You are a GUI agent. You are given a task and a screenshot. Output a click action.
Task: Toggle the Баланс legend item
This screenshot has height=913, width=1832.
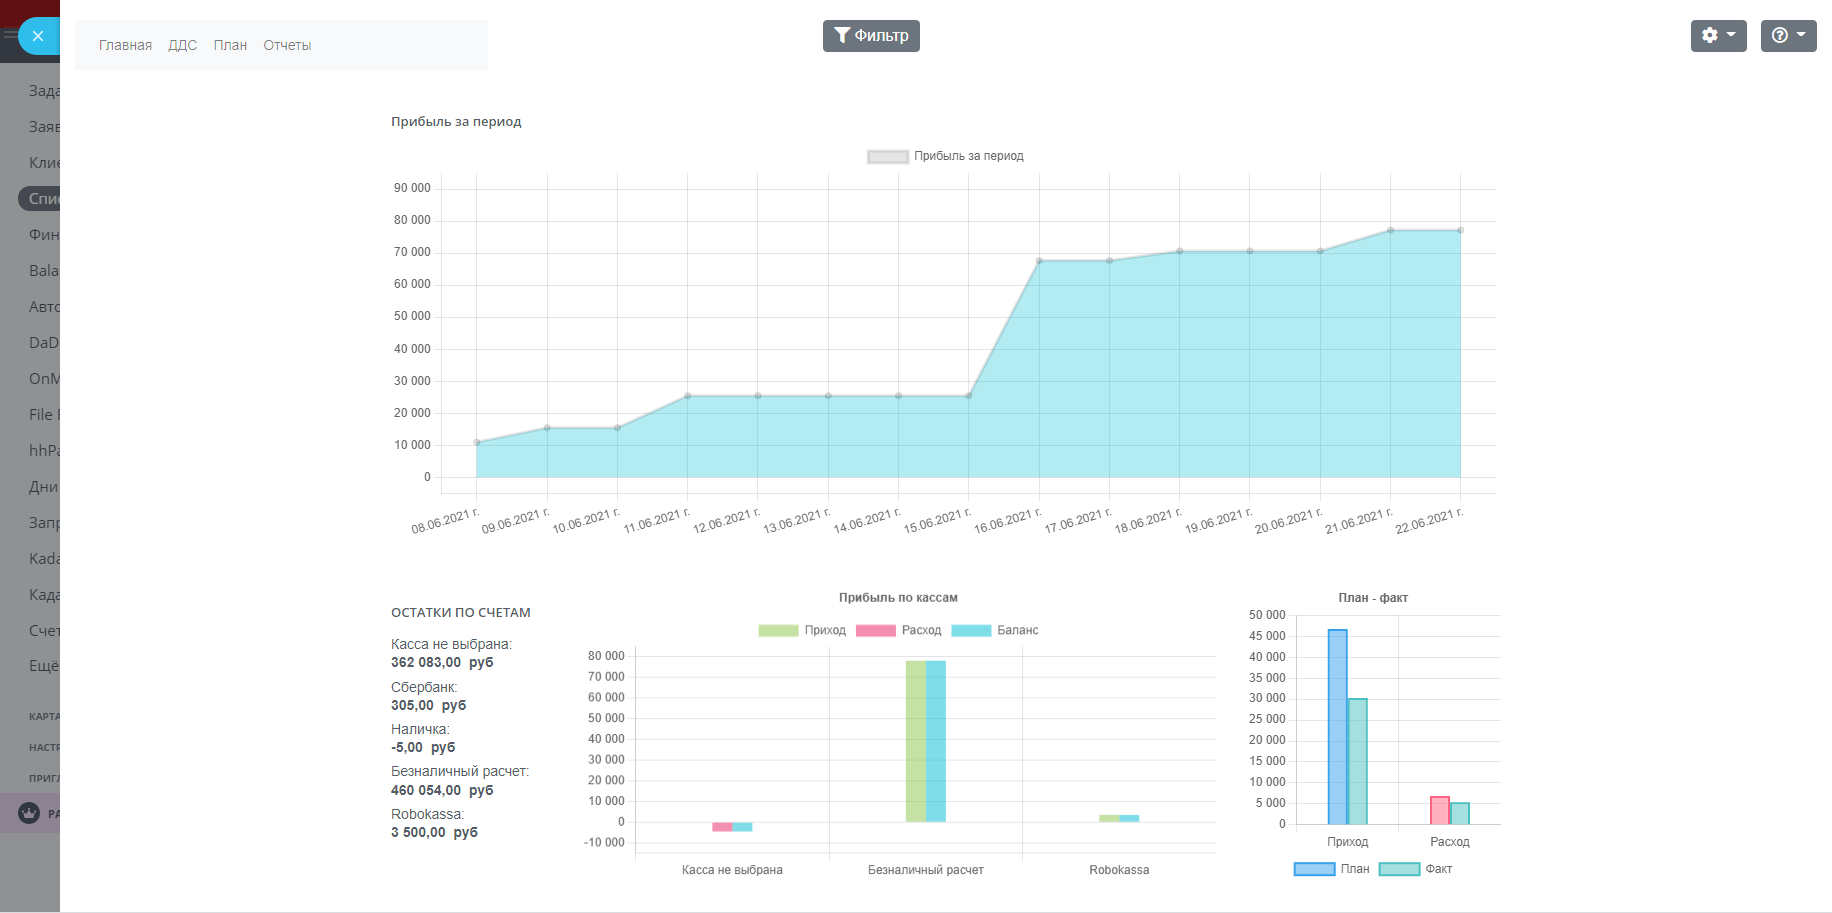coord(995,630)
